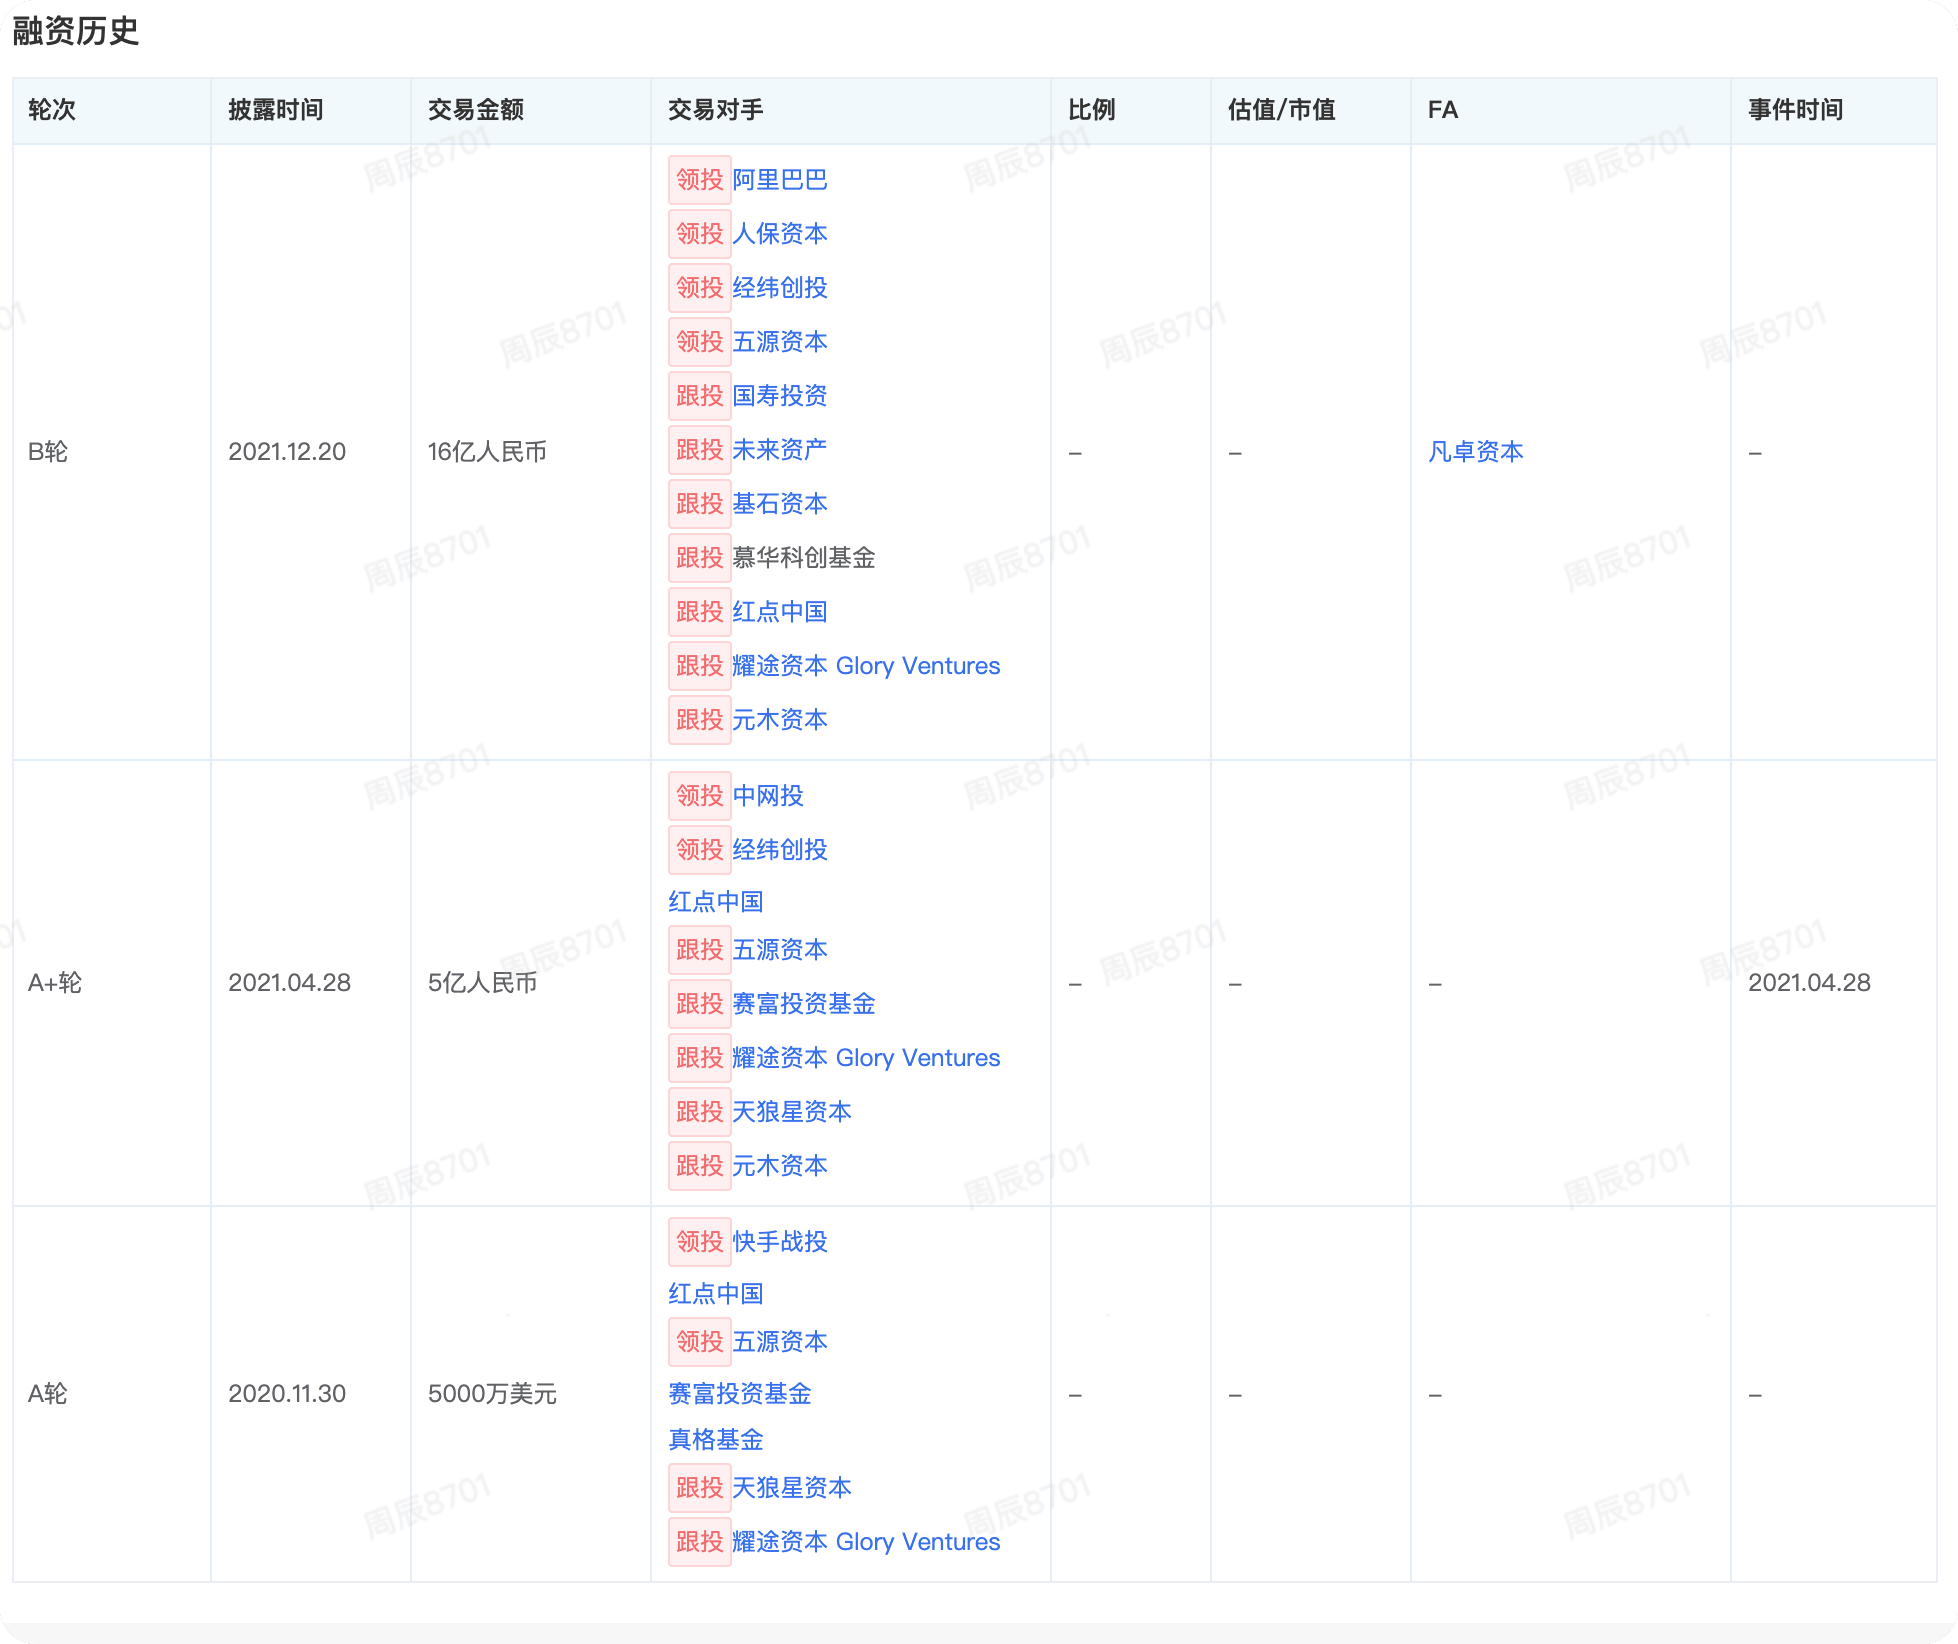The image size is (1958, 1644).
Task: Click 红点中国 link in A轮 row
Action: tap(716, 1294)
